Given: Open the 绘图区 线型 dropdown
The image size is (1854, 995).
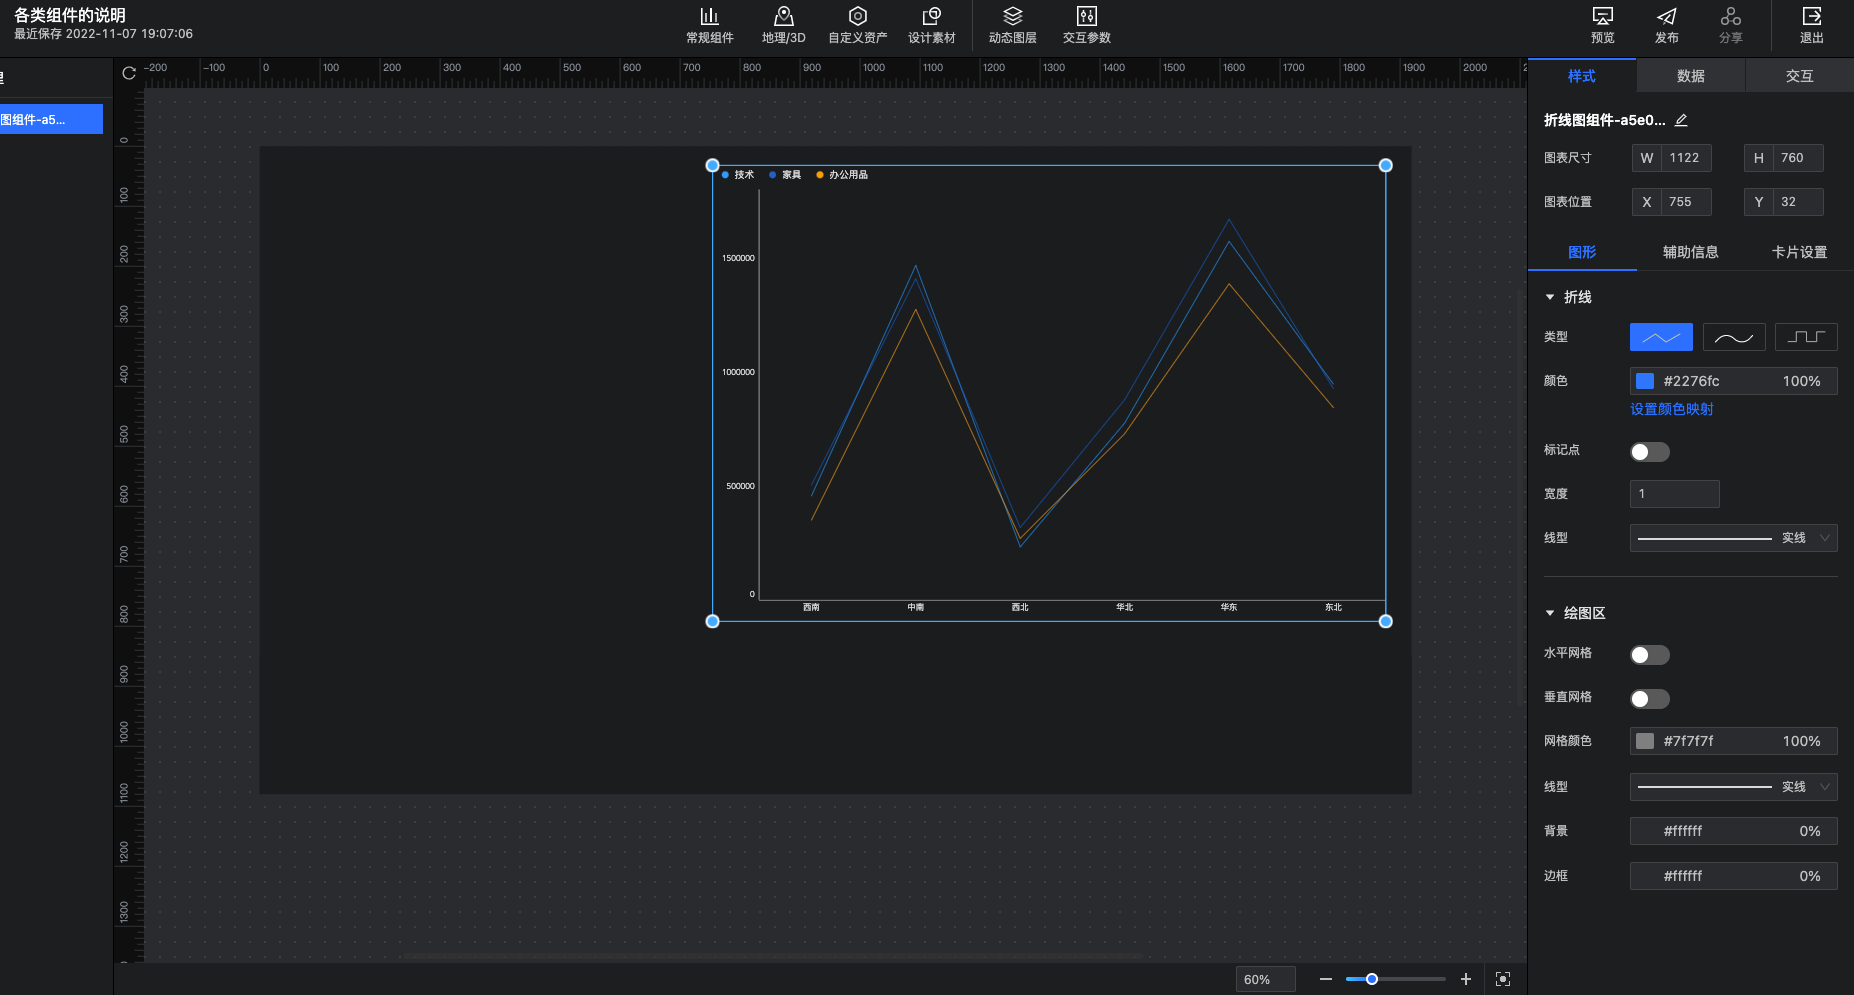Looking at the screenshot, I should coord(1733,787).
